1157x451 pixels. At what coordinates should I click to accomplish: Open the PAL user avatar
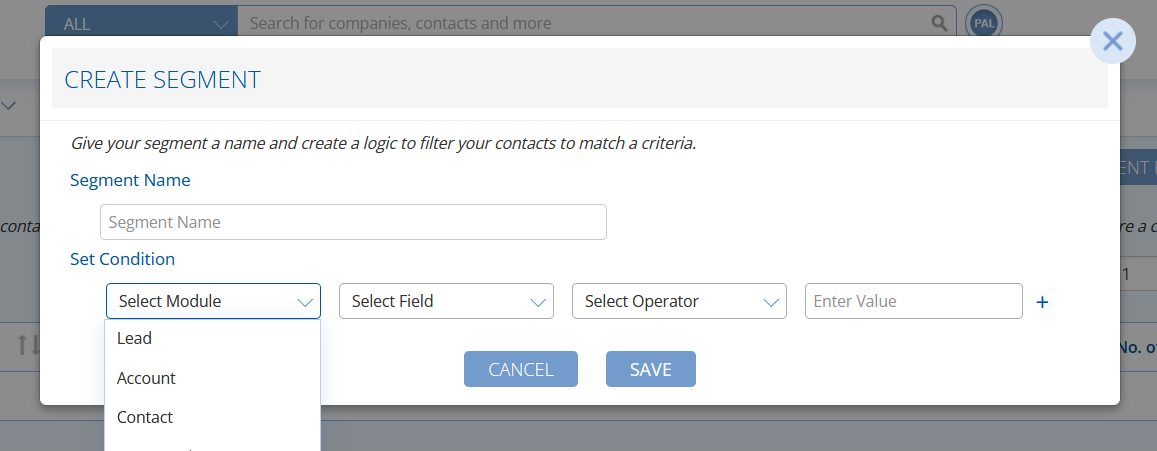984,23
